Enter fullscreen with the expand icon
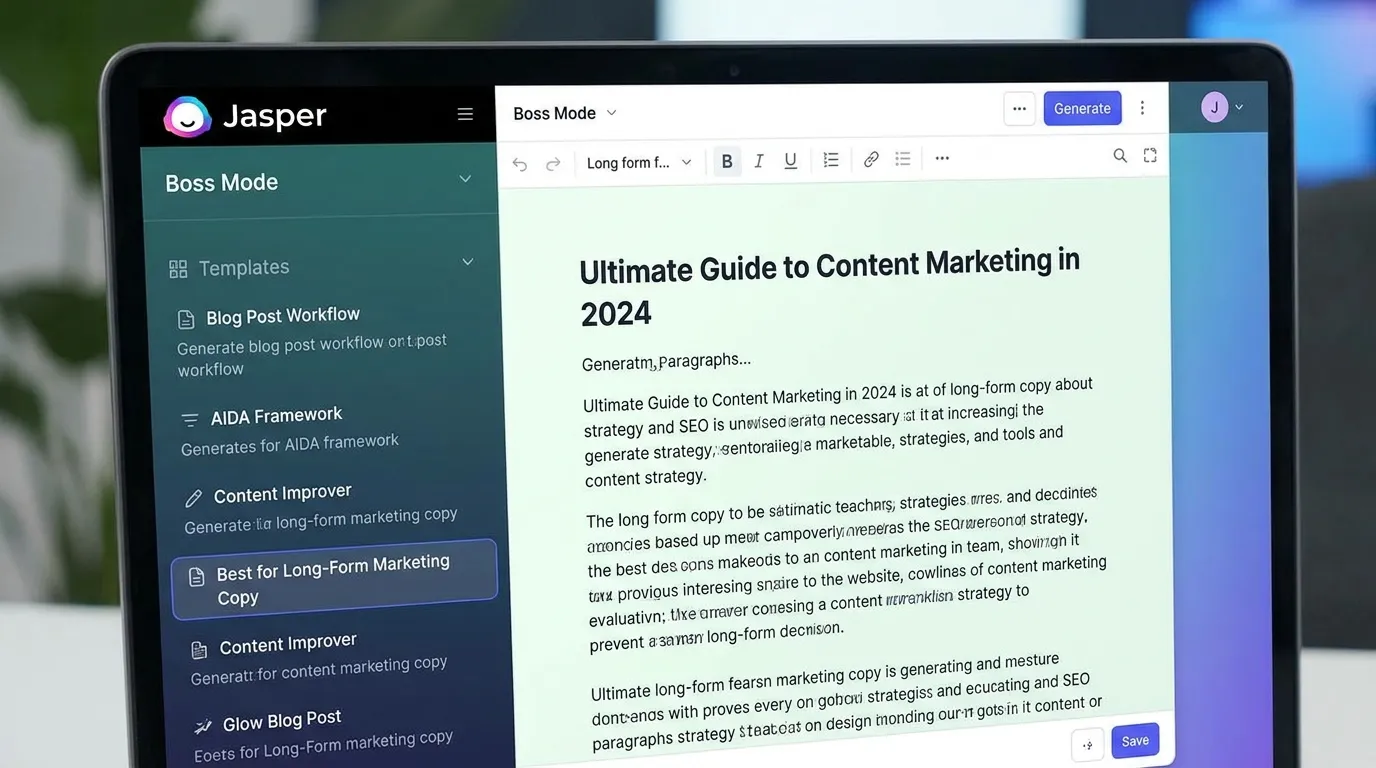This screenshot has width=1376, height=768. point(1150,155)
